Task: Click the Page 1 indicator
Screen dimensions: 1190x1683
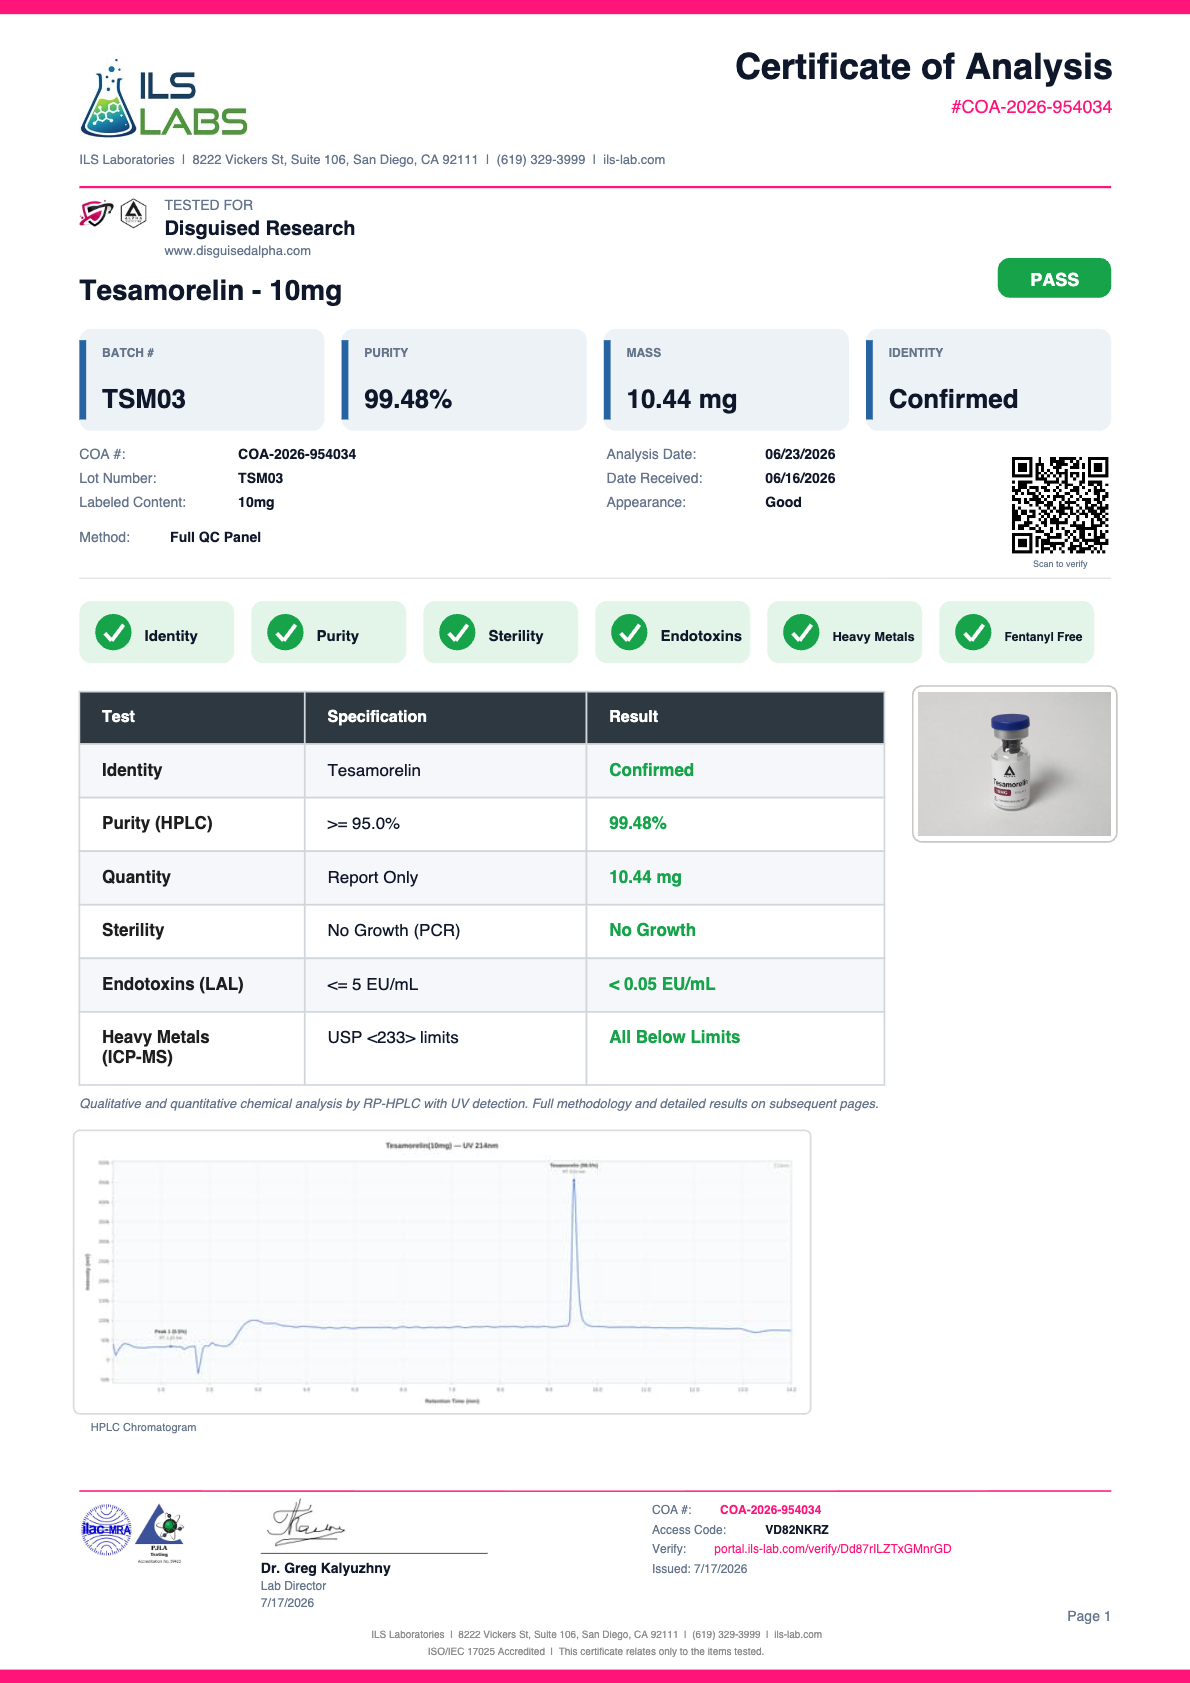Action: point(1089,1616)
